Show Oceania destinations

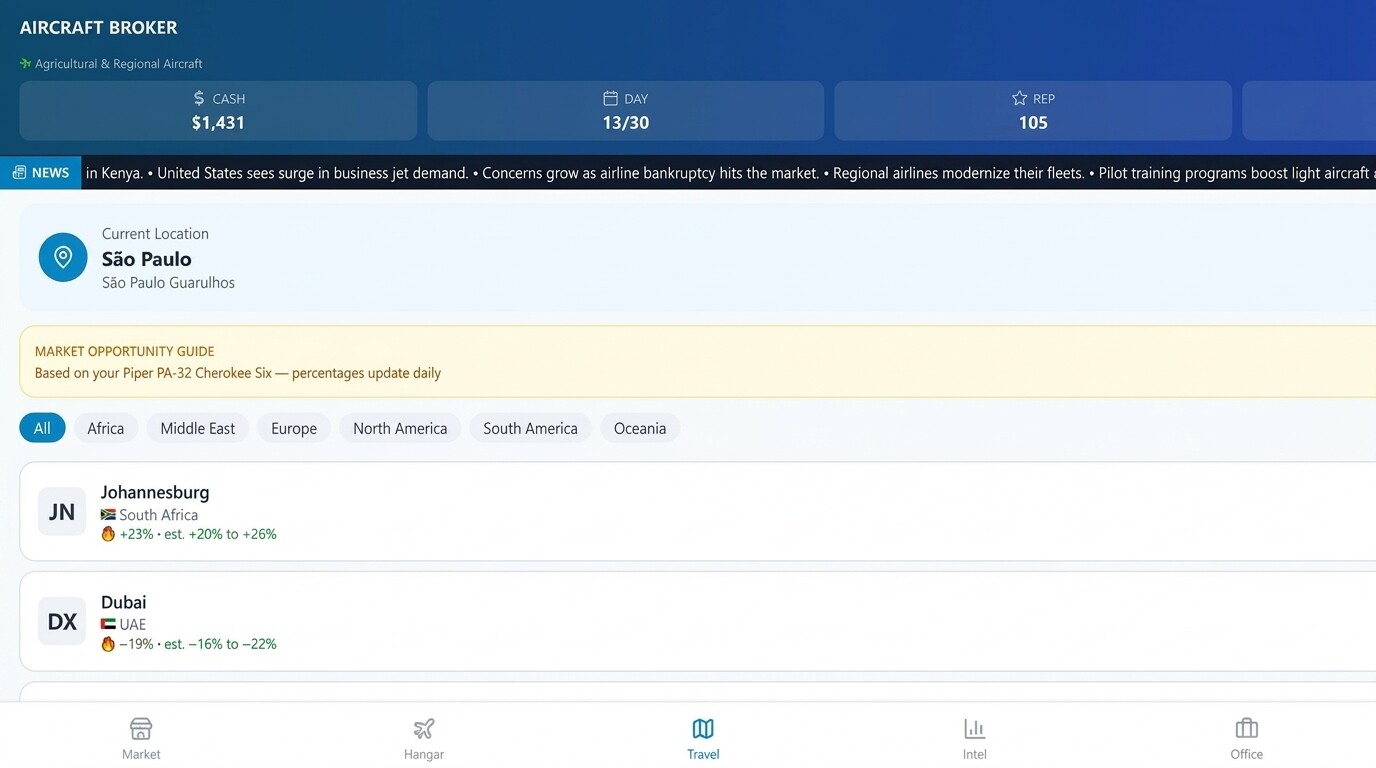[x=640, y=428]
